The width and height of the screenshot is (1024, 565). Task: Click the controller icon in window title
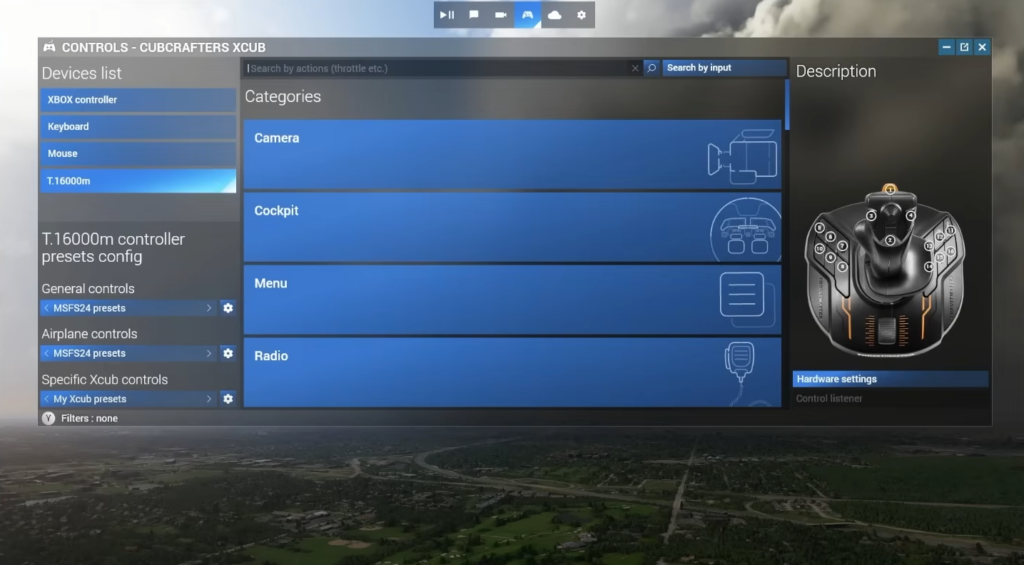pyautogui.click(x=49, y=47)
